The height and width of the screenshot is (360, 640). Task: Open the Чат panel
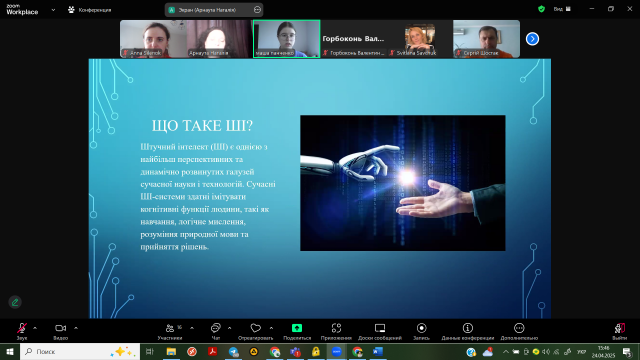(x=216, y=331)
